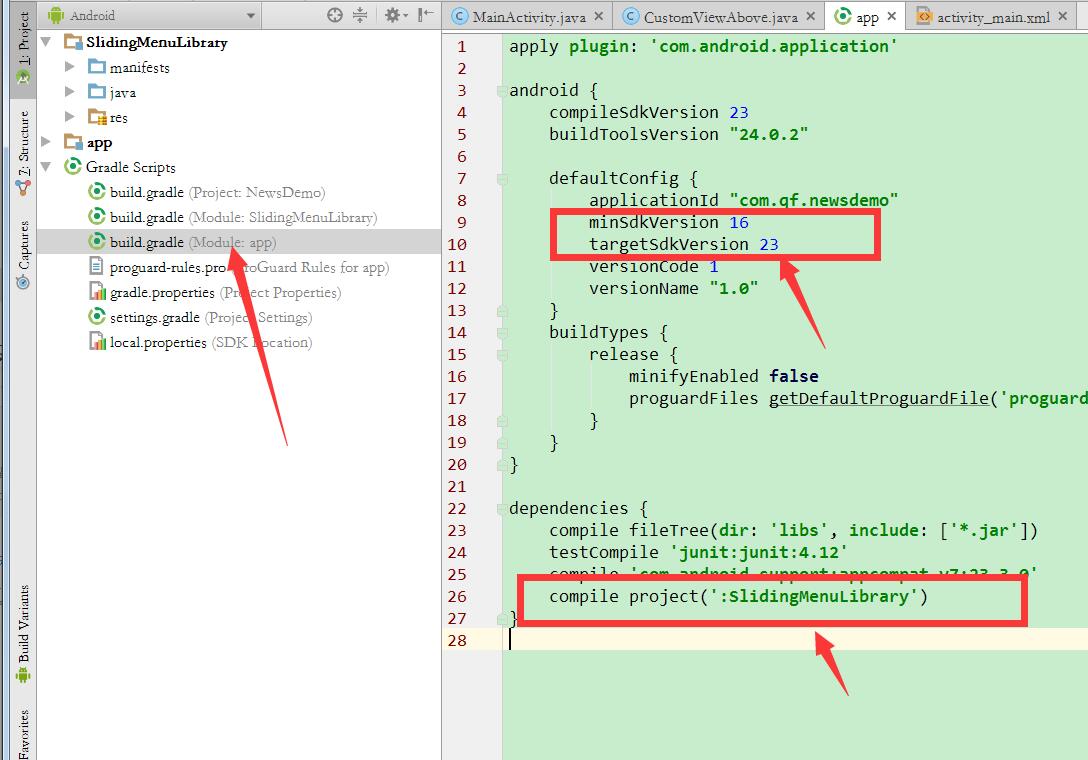
Task: Select the SlidingMenuLibrary module folder icon
Action: (73, 42)
